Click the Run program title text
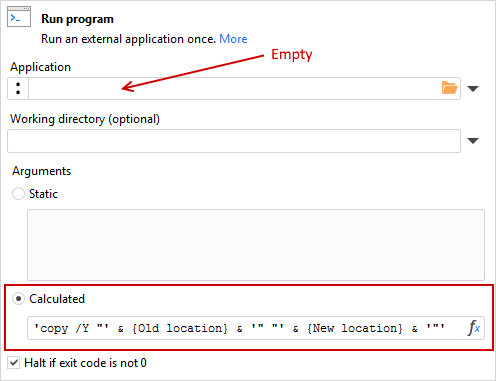 pos(77,19)
